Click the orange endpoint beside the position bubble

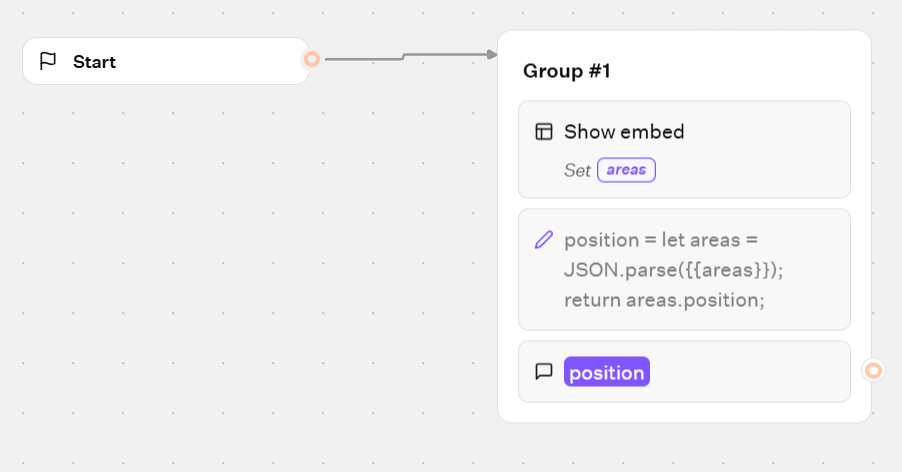tap(873, 371)
